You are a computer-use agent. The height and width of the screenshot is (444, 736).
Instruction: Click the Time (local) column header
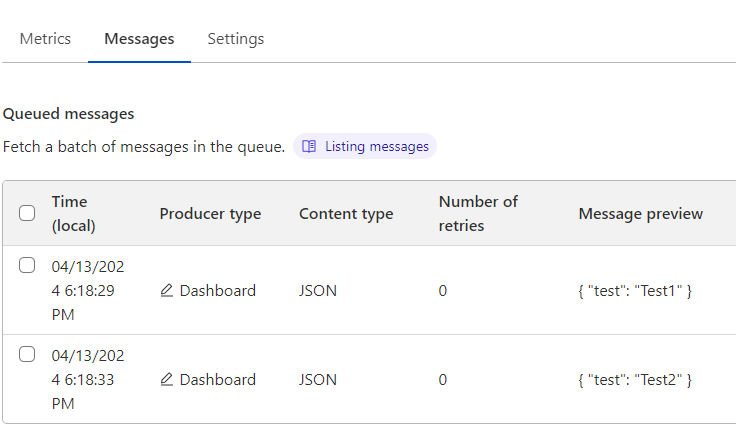[74, 214]
